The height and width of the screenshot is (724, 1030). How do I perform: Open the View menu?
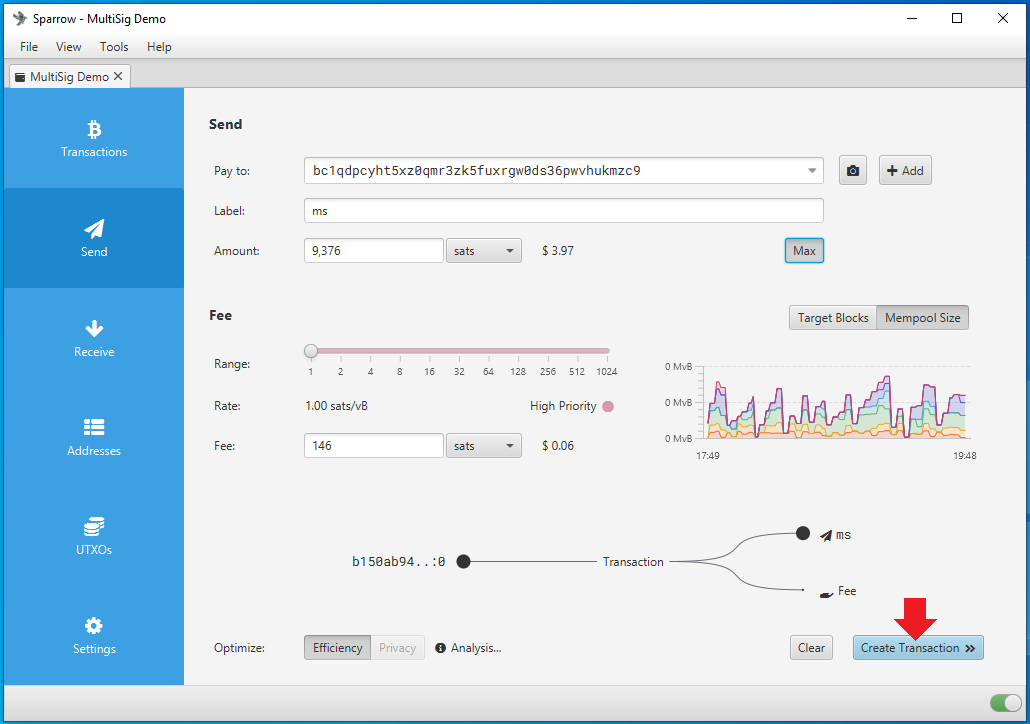68,47
